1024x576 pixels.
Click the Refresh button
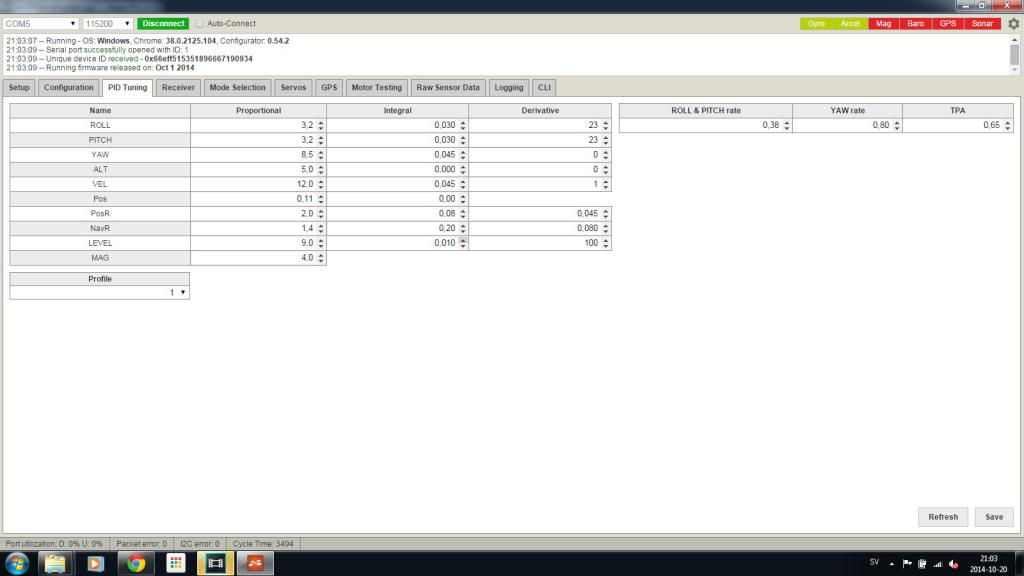point(943,517)
